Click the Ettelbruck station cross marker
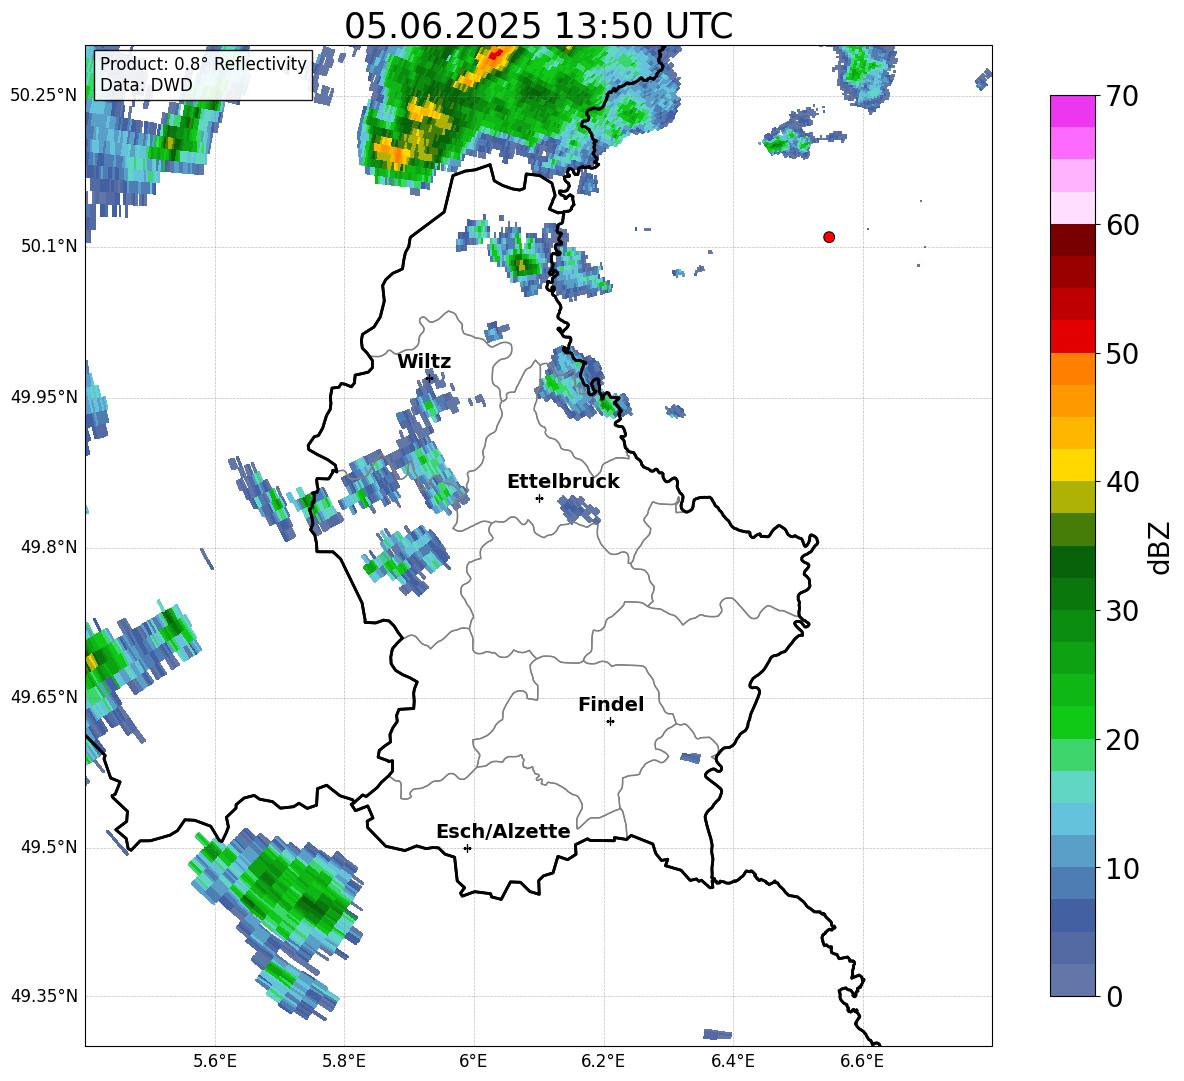The image size is (1184, 1081). 539,498
